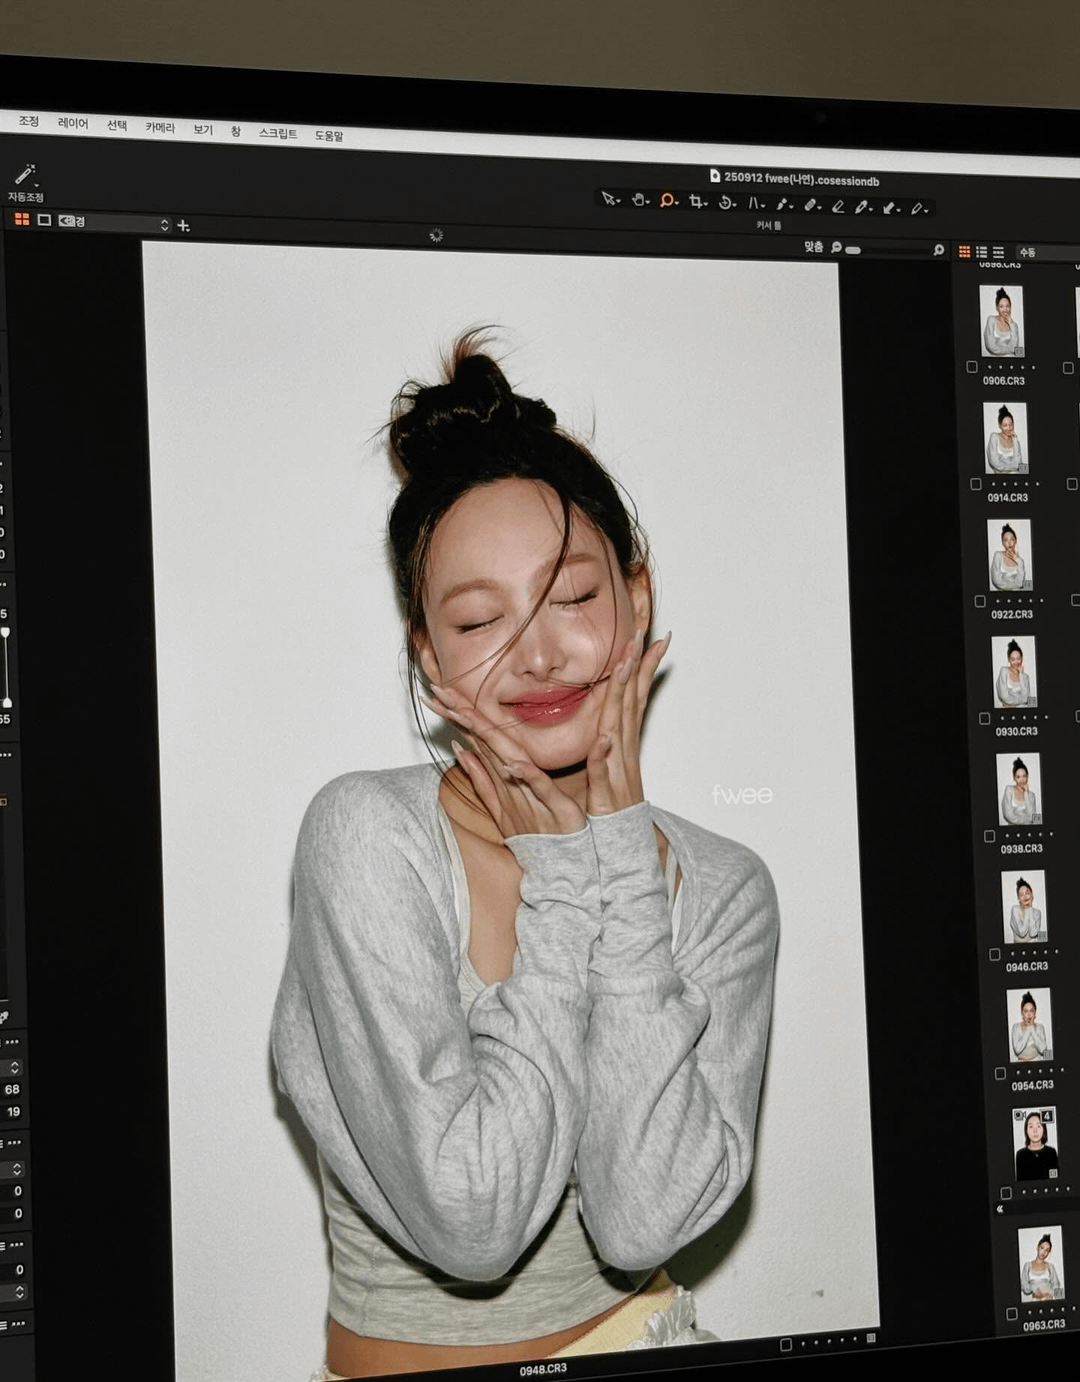Select the 0930.CR3 thumbnail
The image size is (1080, 1382).
click(x=1013, y=672)
